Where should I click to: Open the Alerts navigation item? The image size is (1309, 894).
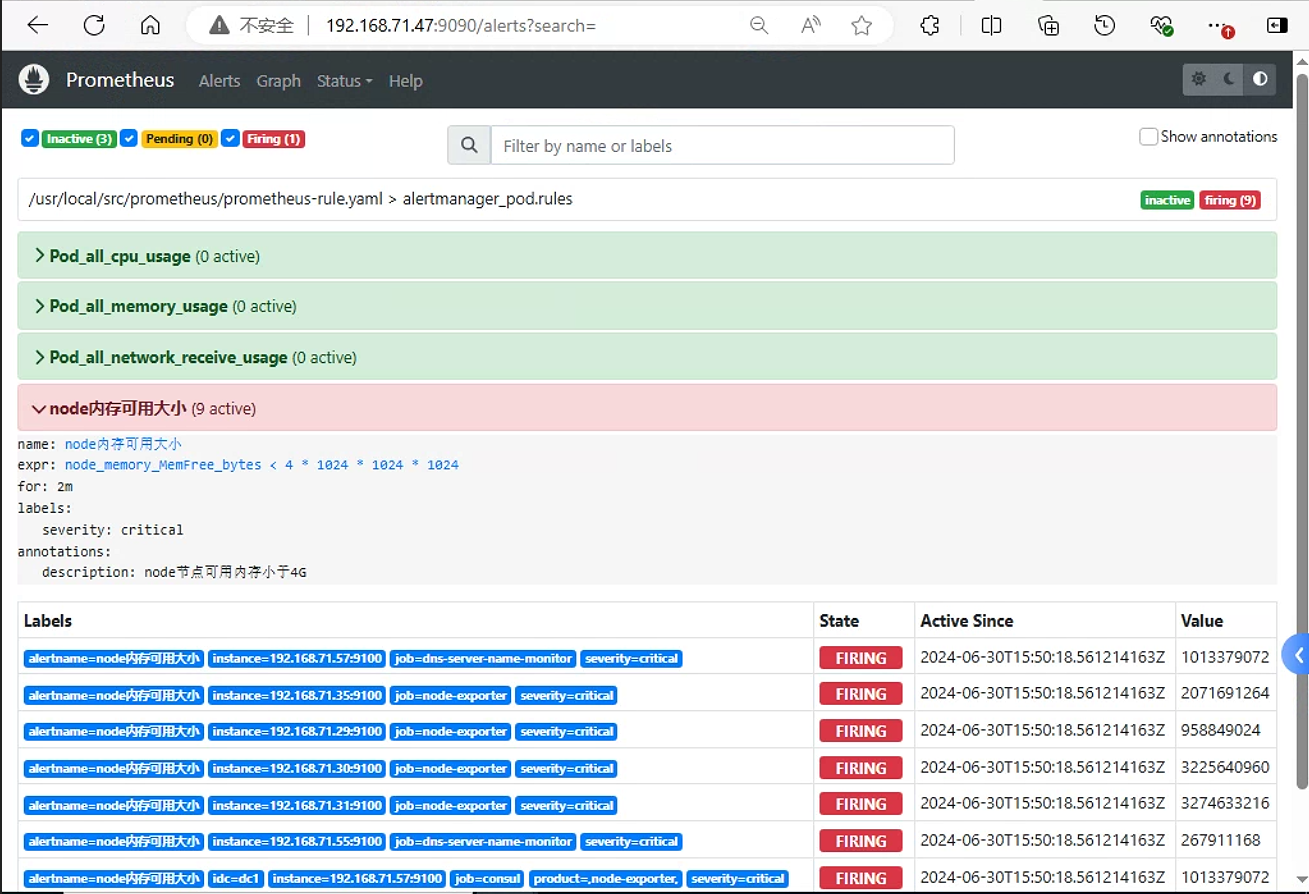(219, 81)
